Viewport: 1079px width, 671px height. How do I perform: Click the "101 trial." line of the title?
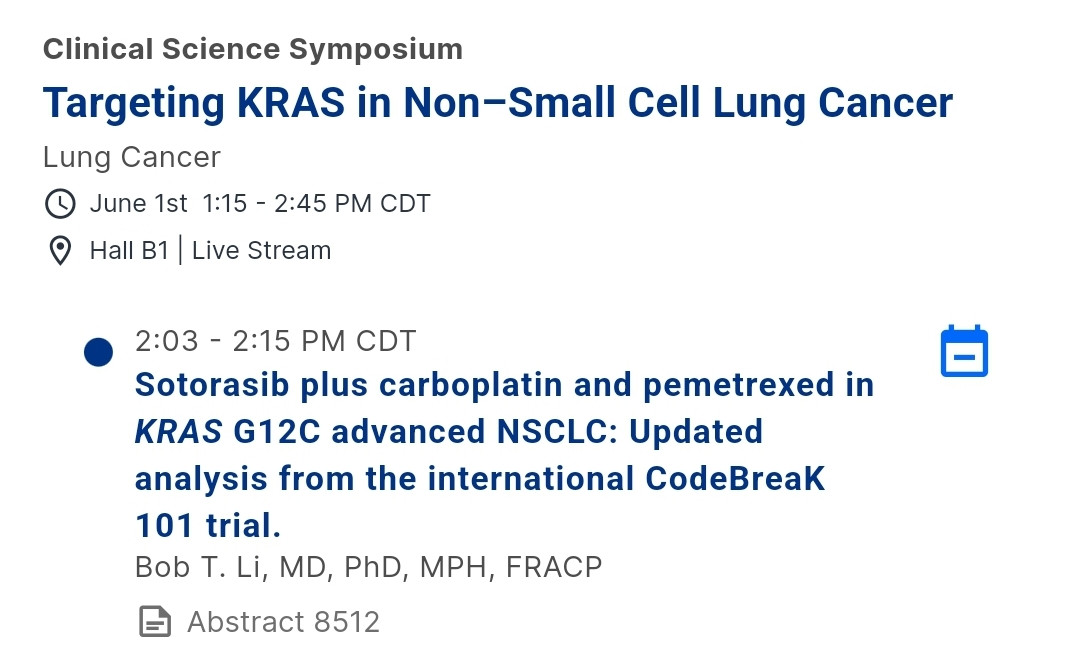(208, 526)
